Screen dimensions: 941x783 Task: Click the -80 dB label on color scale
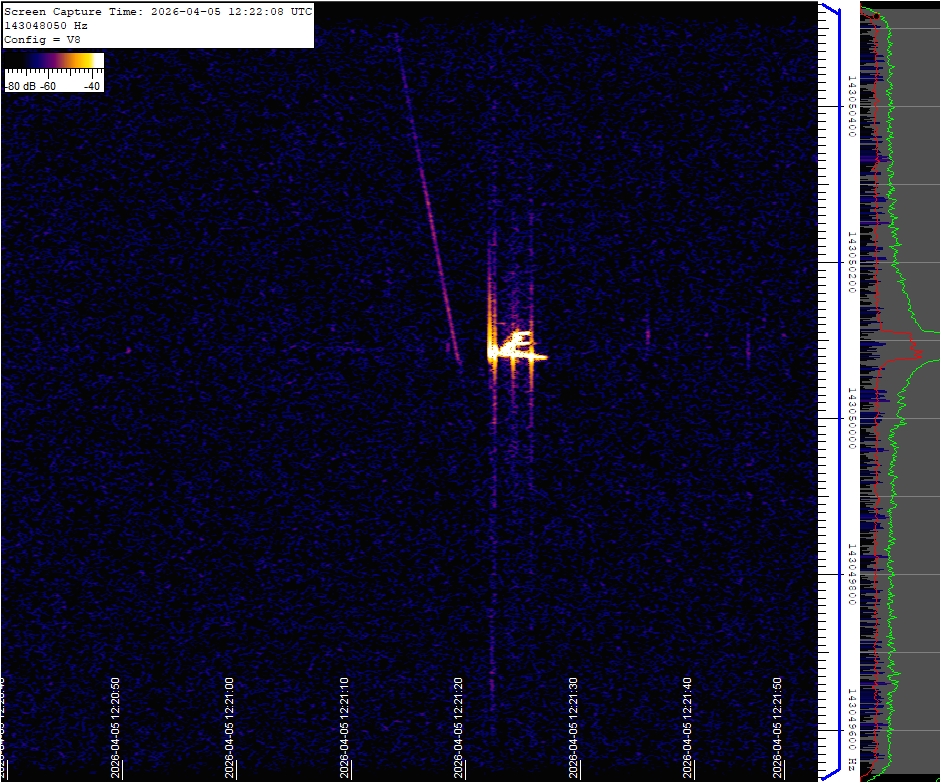18,86
